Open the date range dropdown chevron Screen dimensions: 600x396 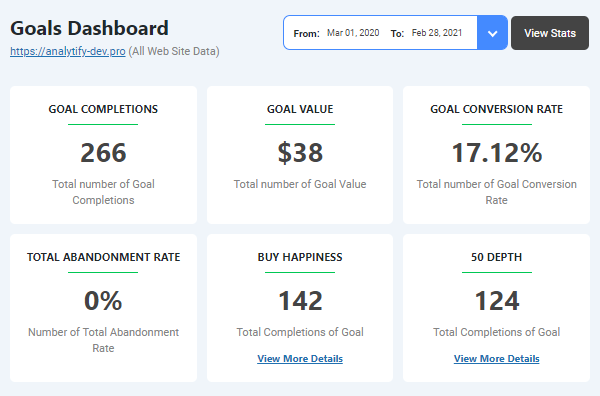pos(492,33)
